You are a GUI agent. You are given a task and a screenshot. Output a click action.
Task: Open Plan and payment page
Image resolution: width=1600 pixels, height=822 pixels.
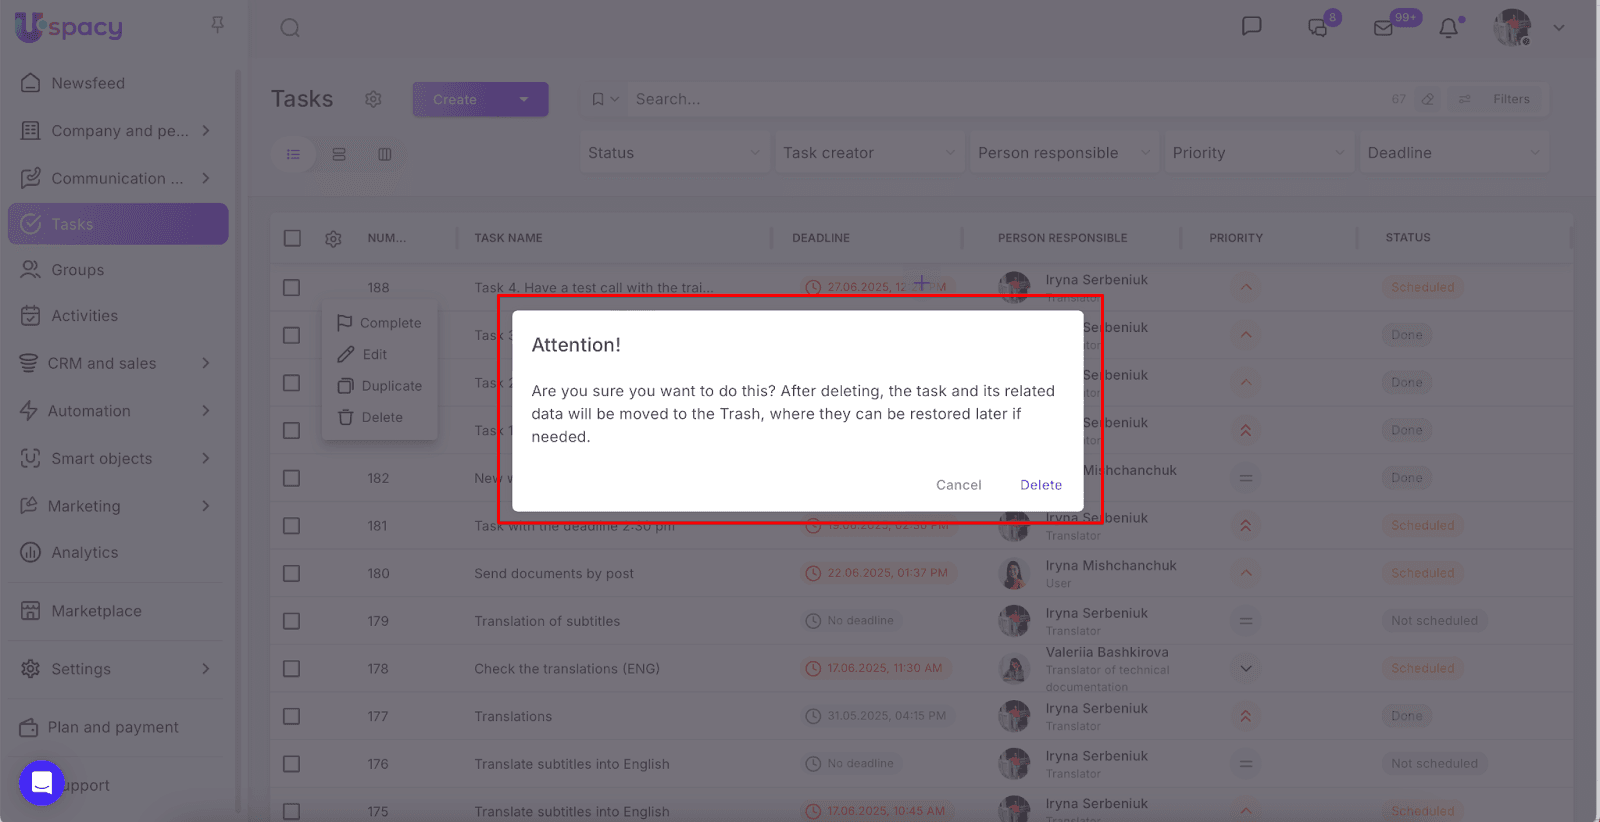118,727
